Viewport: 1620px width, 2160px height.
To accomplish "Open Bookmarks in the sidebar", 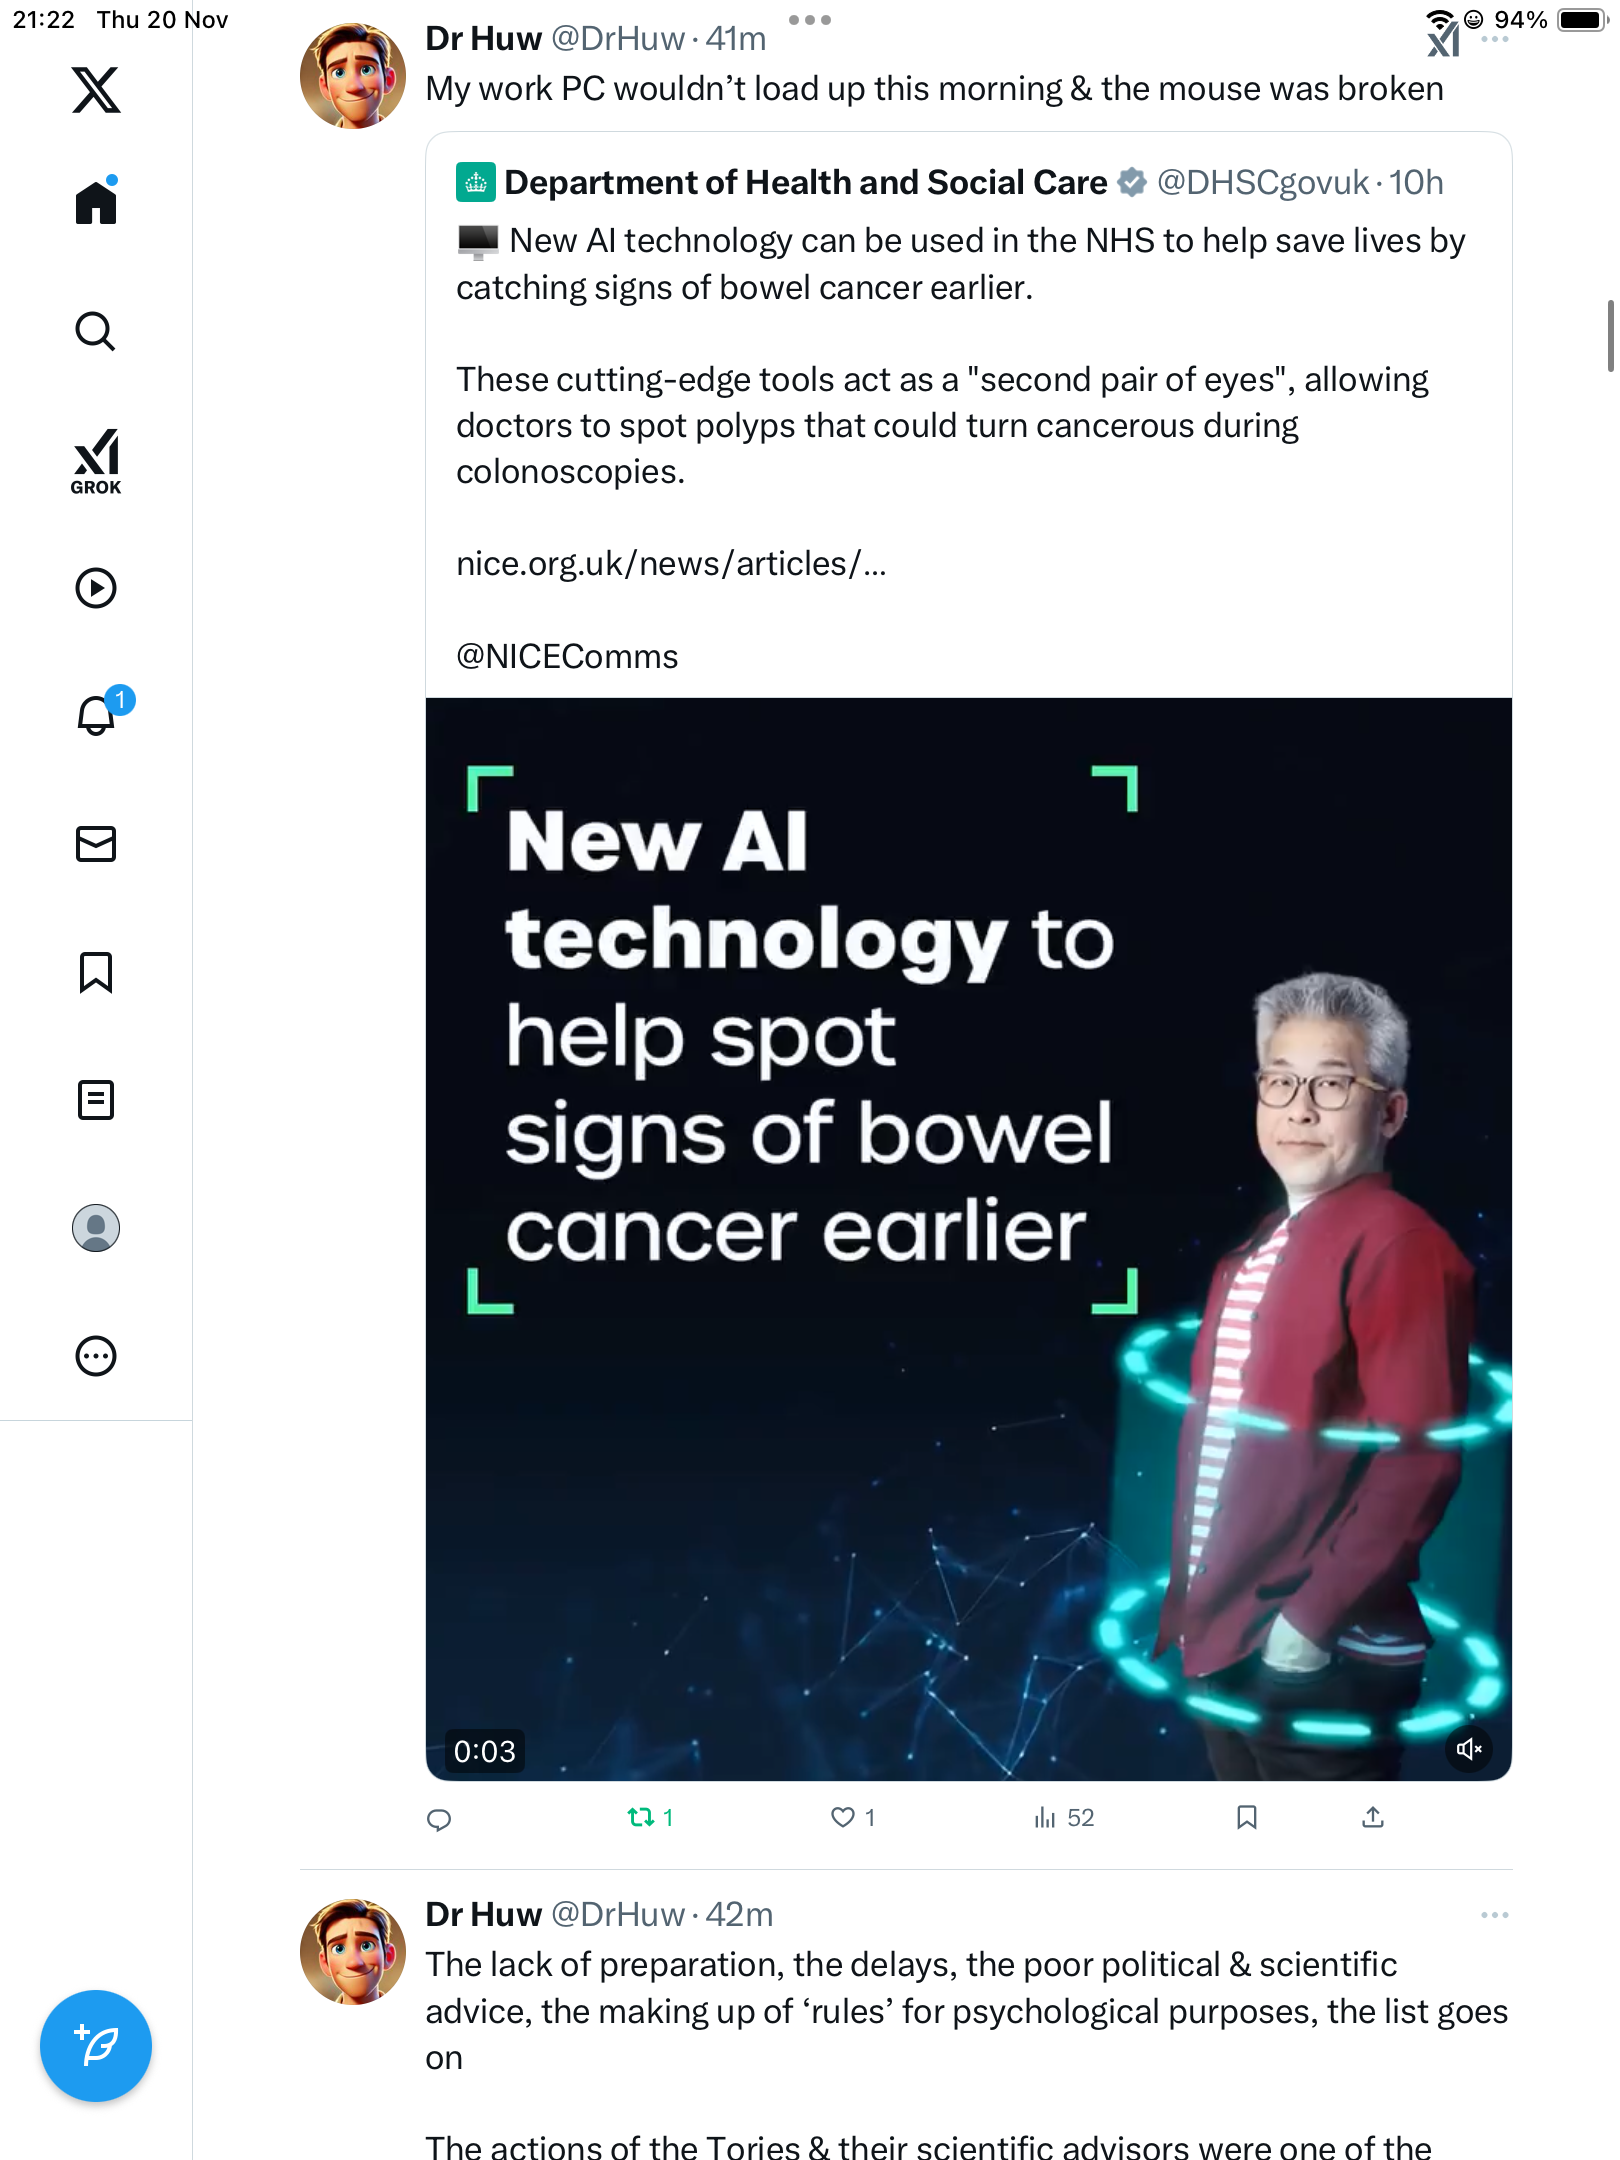I will pyautogui.click(x=96, y=972).
